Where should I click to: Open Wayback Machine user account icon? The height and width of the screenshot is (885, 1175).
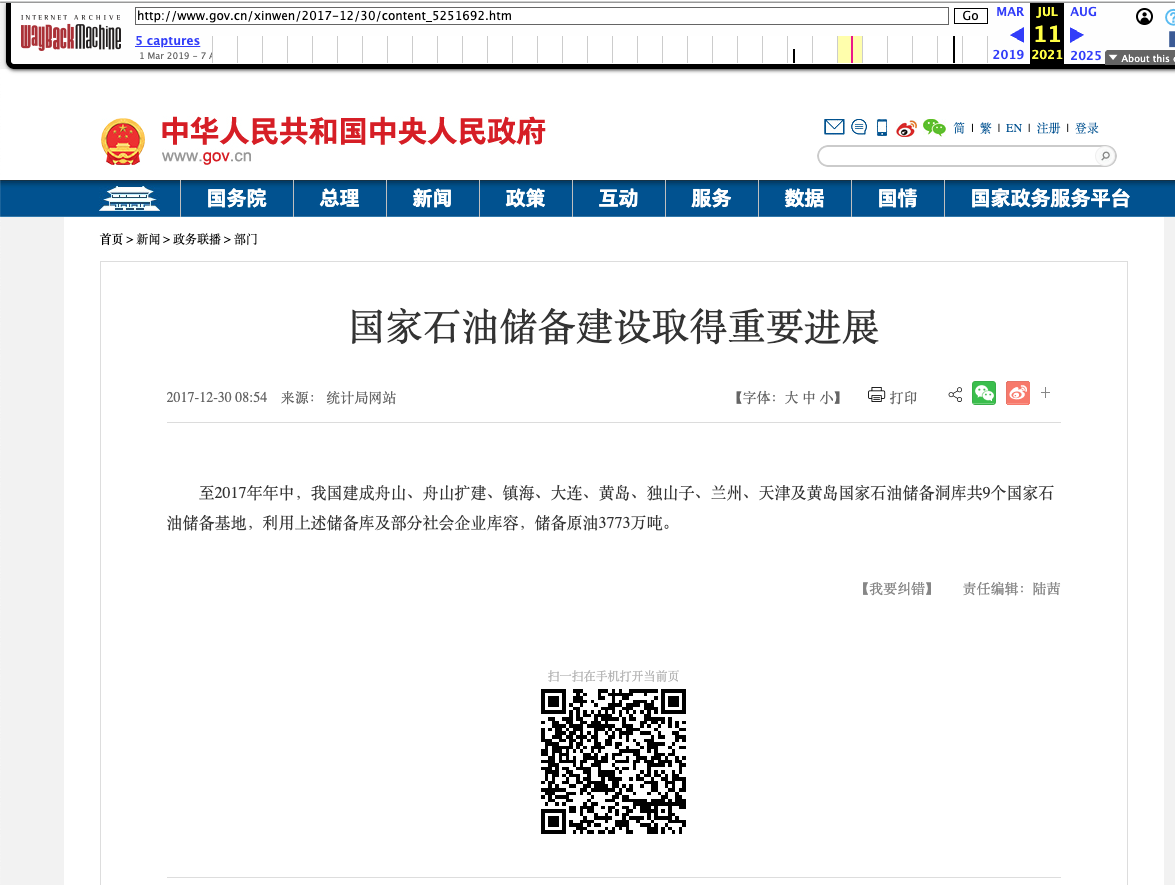(1144, 16)
